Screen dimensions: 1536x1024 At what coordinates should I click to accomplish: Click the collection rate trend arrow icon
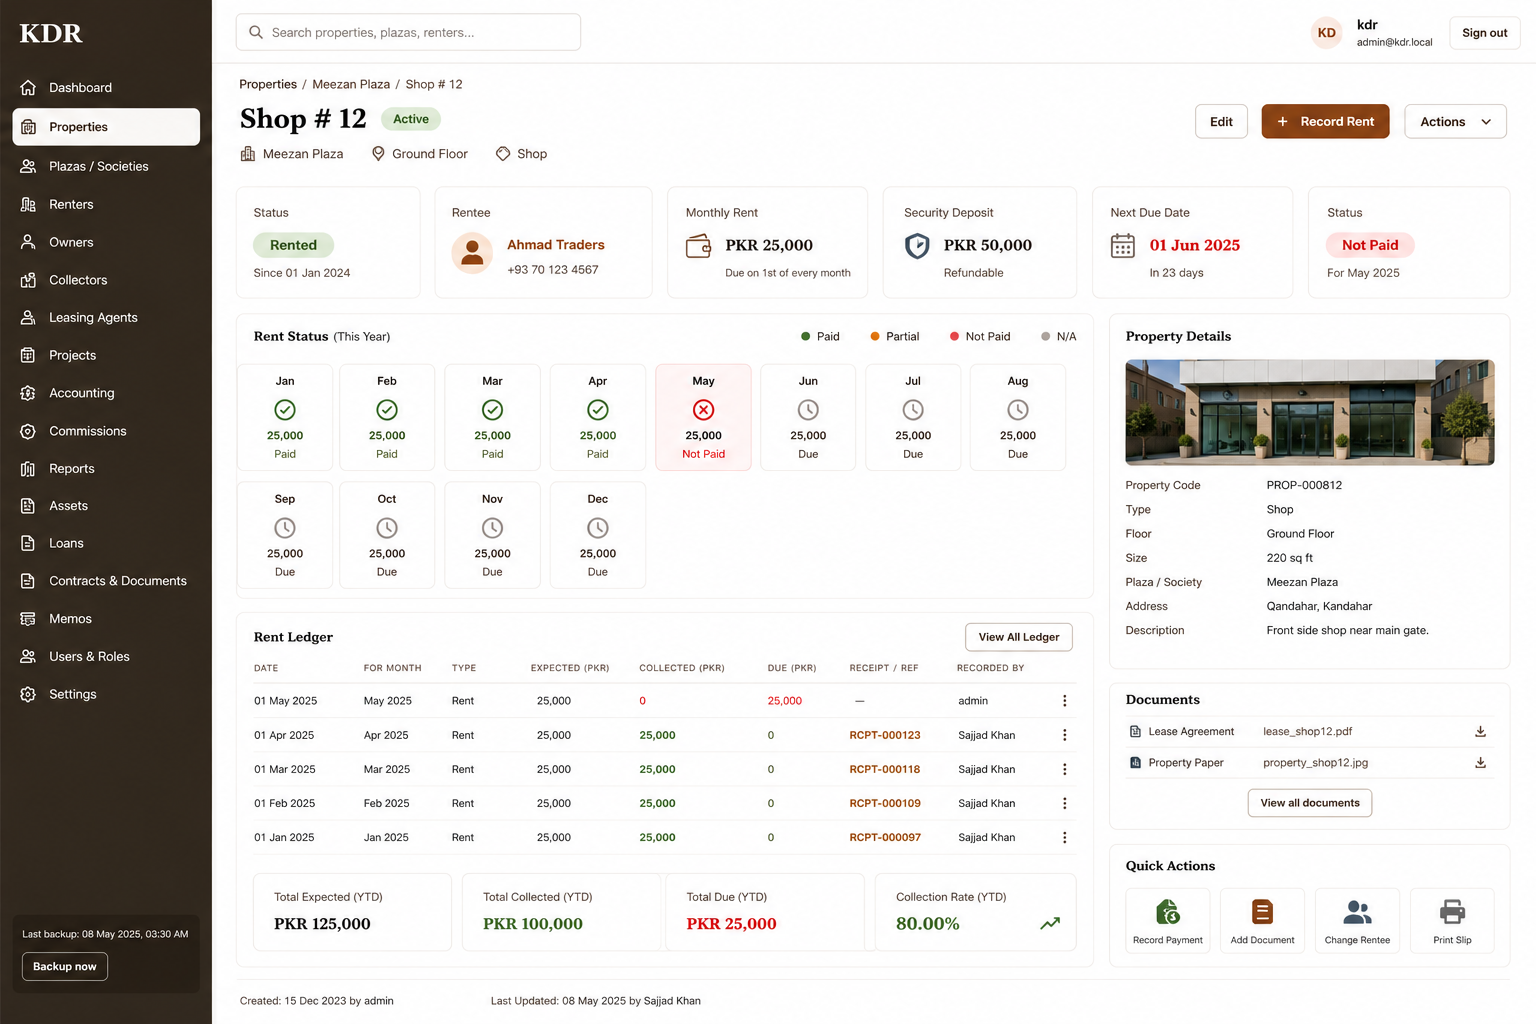click(1050, 923)
